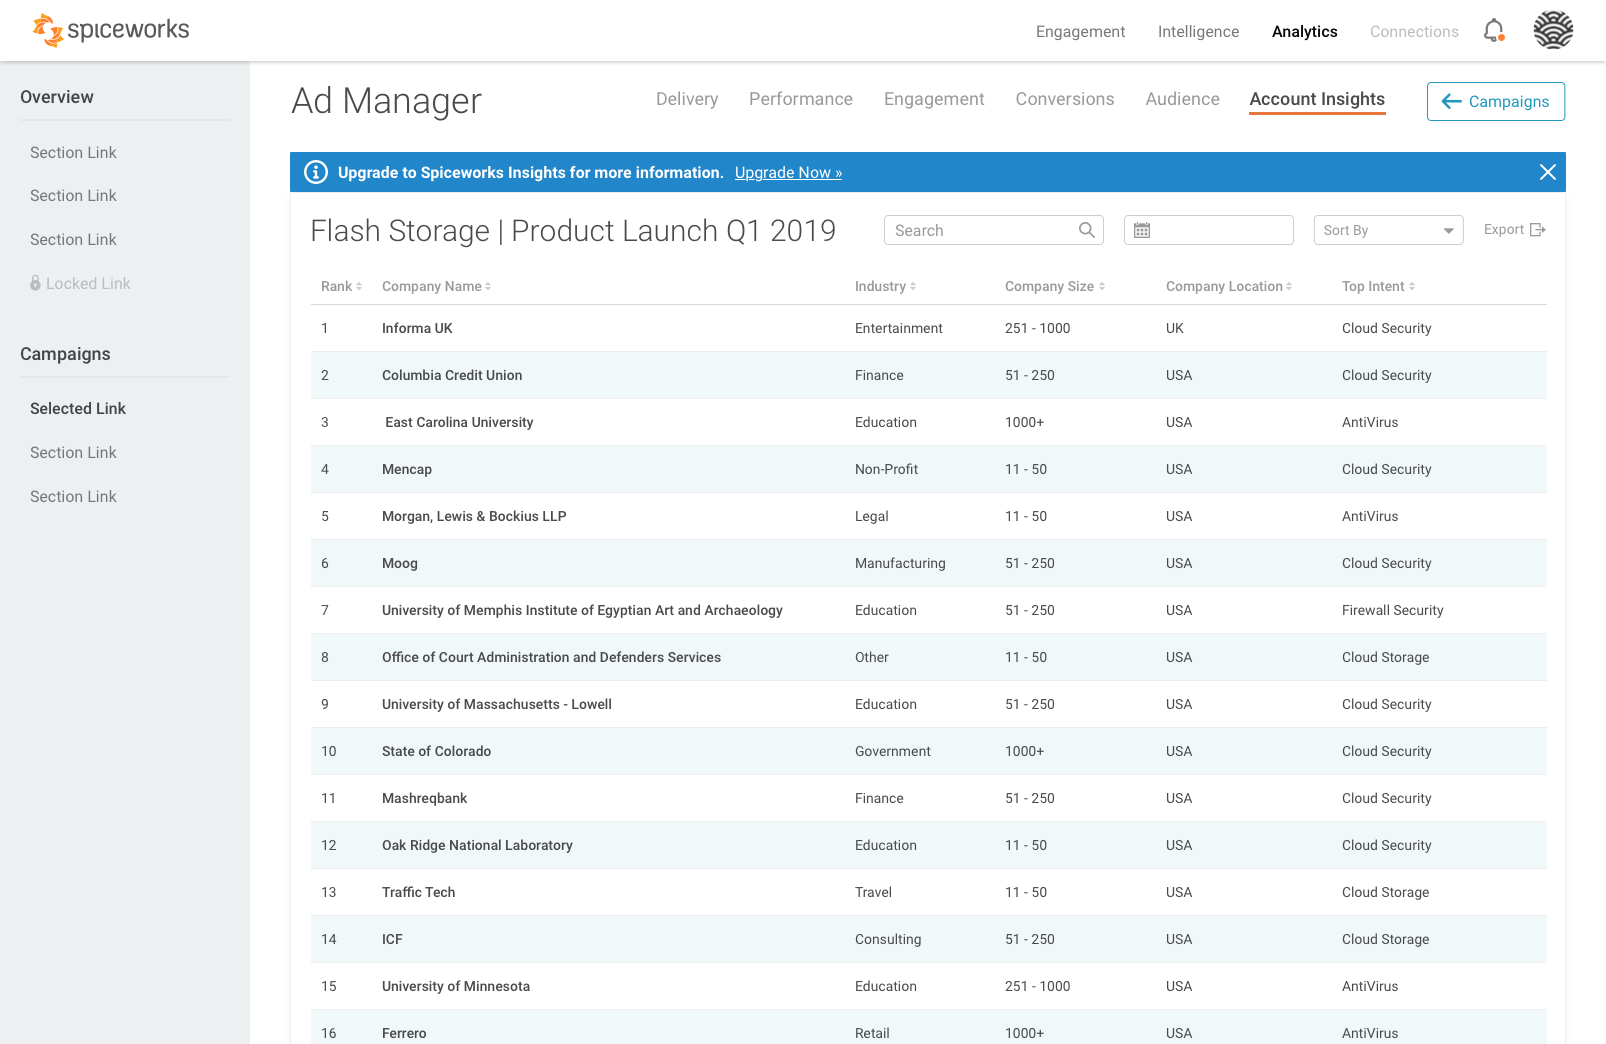
Task: Click the Traffic Tech company name
Action: (x=418, y=892)
